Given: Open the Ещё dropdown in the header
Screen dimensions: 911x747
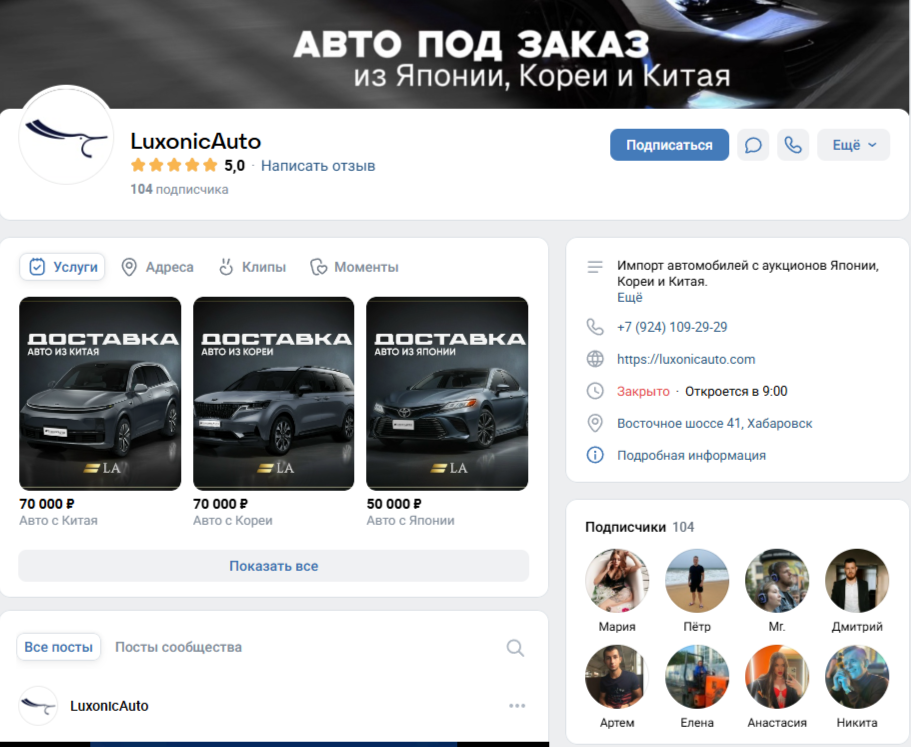Looking at the screenshot, I should (x=853, y=145).
